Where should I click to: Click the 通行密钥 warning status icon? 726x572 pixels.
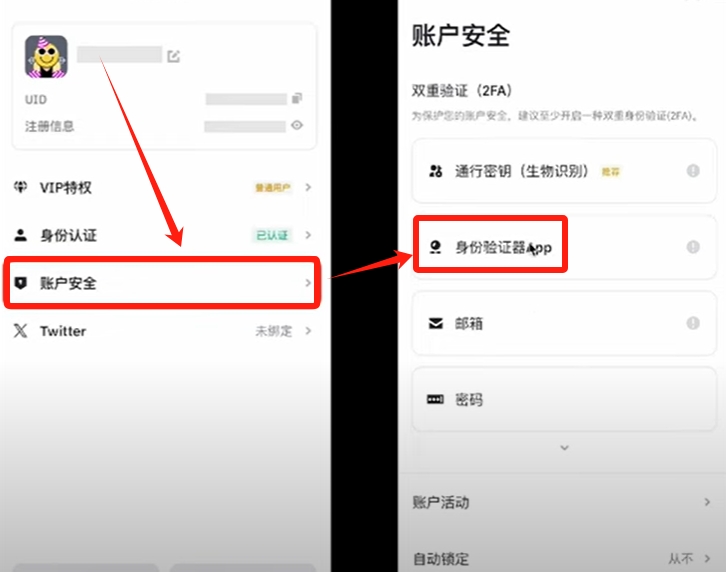(x=693, y=171)
